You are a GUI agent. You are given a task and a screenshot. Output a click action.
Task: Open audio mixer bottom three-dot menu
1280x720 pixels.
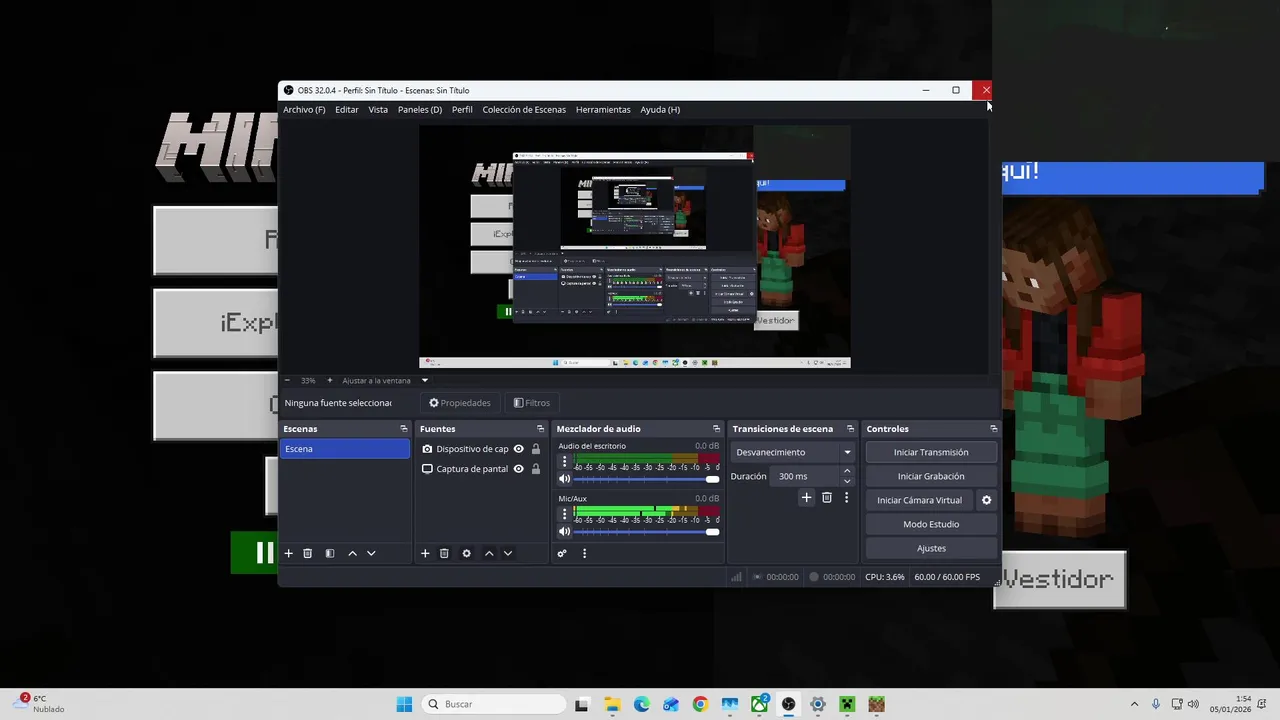(x=584, y=553)
